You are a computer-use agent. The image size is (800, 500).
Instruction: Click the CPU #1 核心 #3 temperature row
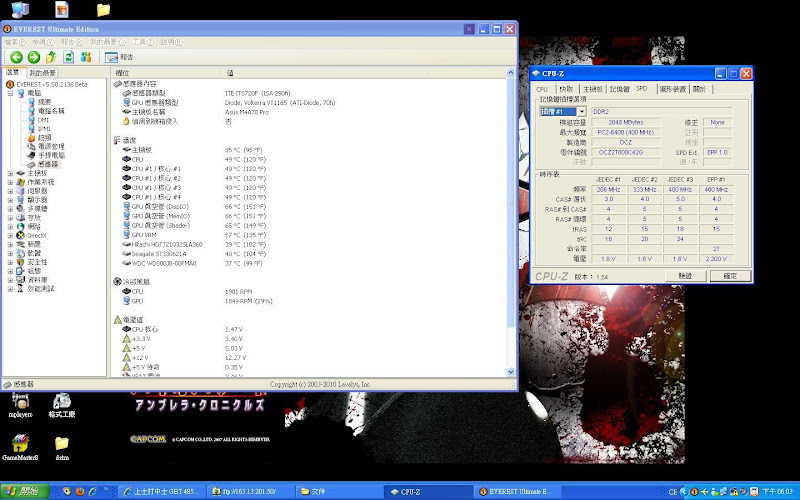[194, 188]
